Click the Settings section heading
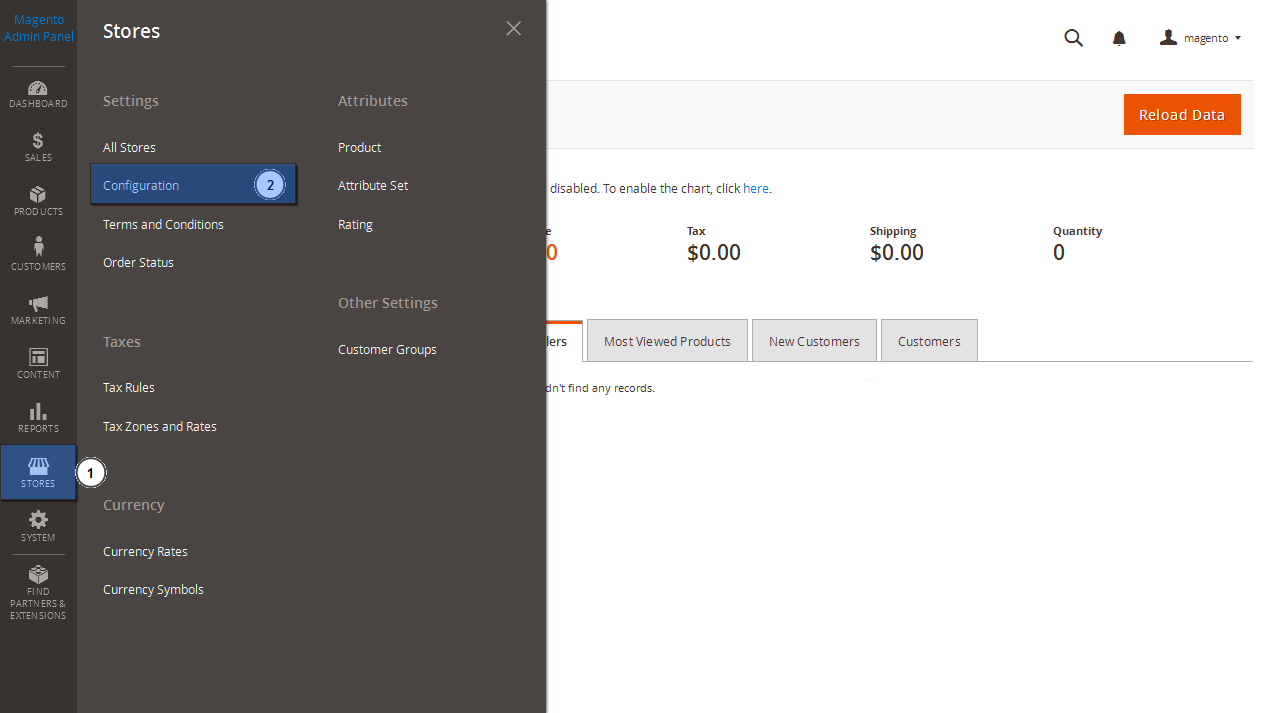This screenshot has height=713, width=1280. tap(131, 101)
